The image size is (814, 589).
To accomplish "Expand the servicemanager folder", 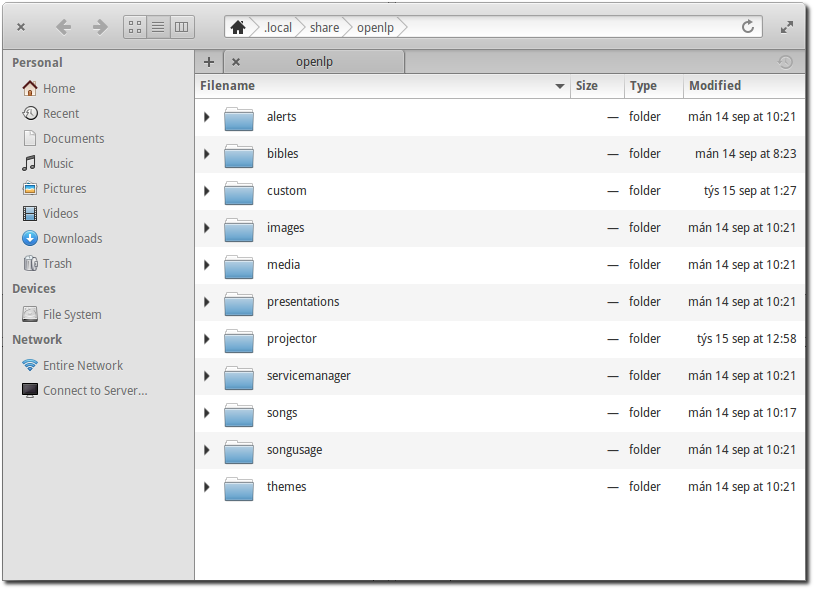I will [207, 376].
